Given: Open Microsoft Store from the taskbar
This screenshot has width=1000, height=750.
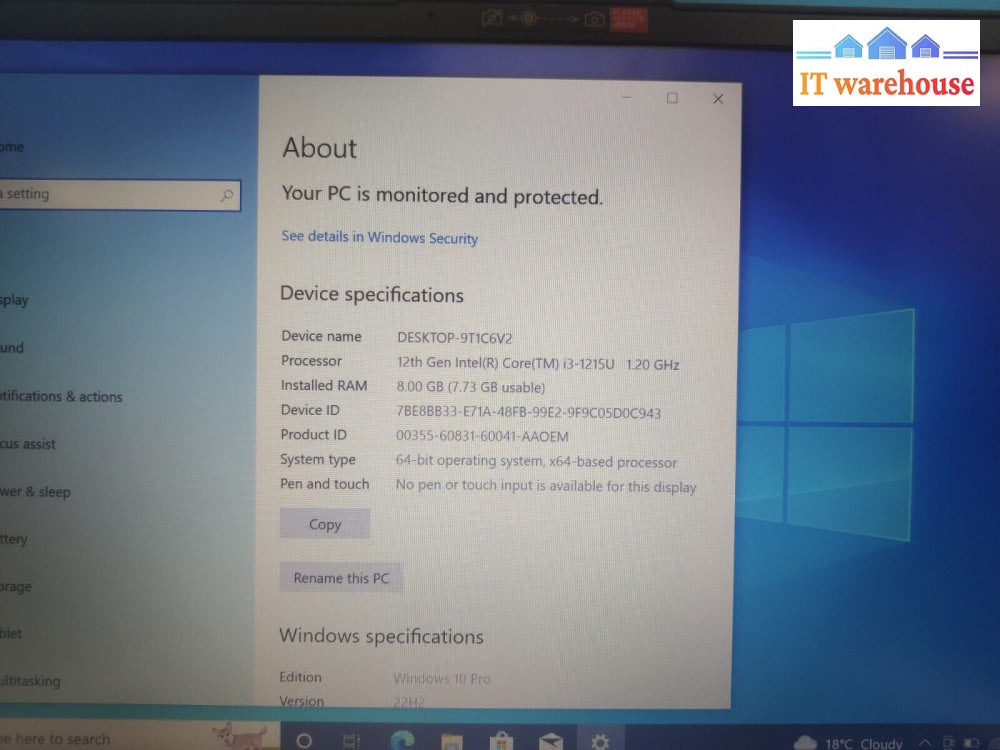Looking at the screenshot, I should [x=502, y=741].
